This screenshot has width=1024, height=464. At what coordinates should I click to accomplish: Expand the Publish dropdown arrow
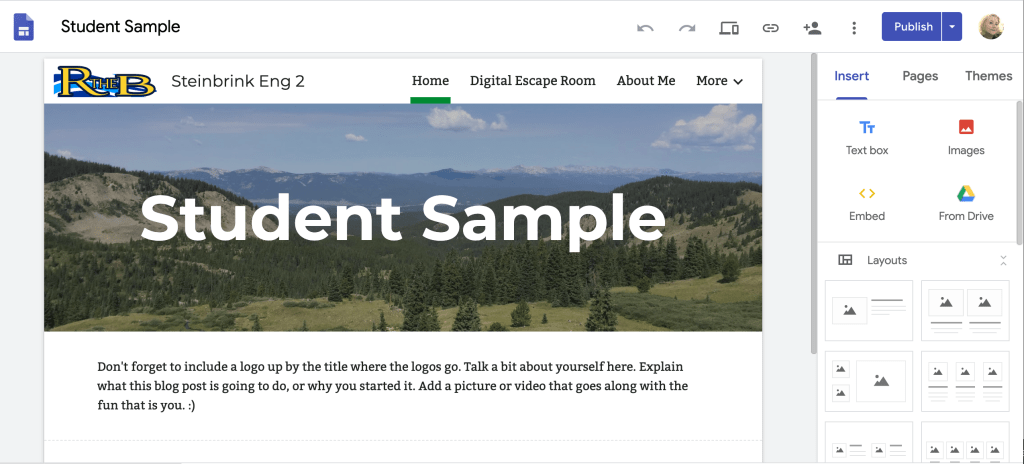pyautogui.click(x=952, y=27)
